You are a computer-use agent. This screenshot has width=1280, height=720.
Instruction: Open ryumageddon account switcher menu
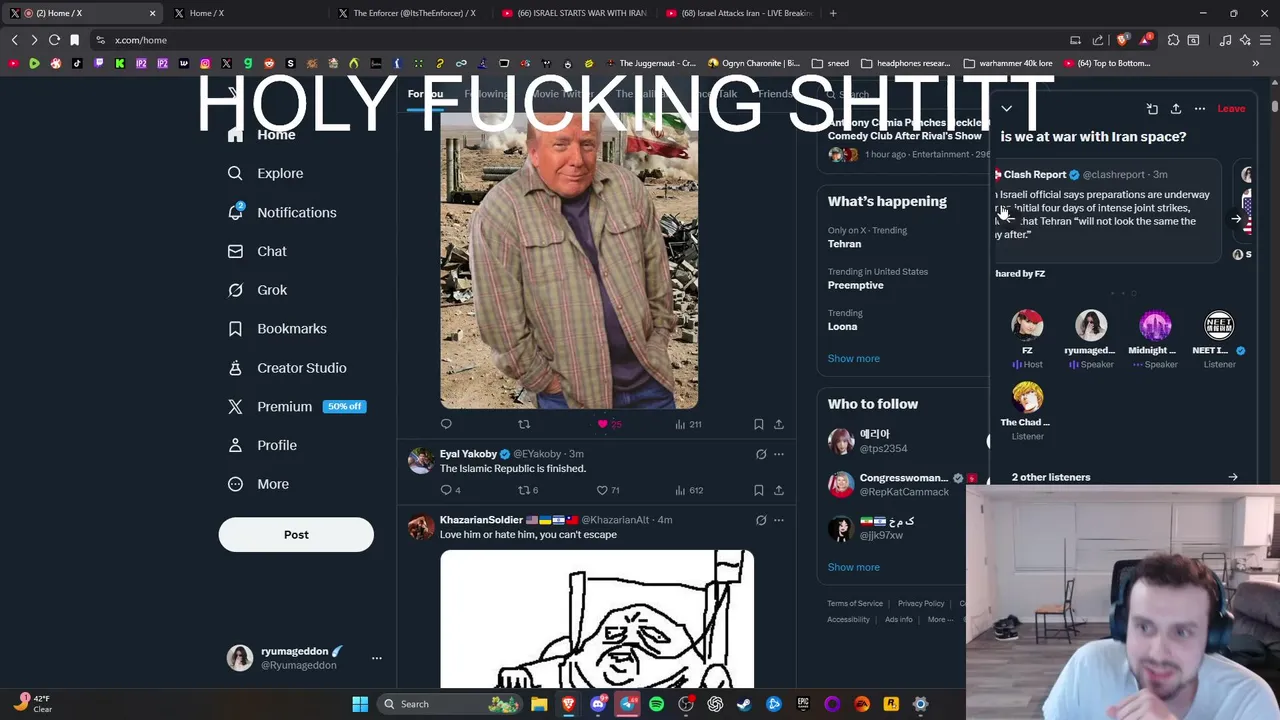(376, 658)
